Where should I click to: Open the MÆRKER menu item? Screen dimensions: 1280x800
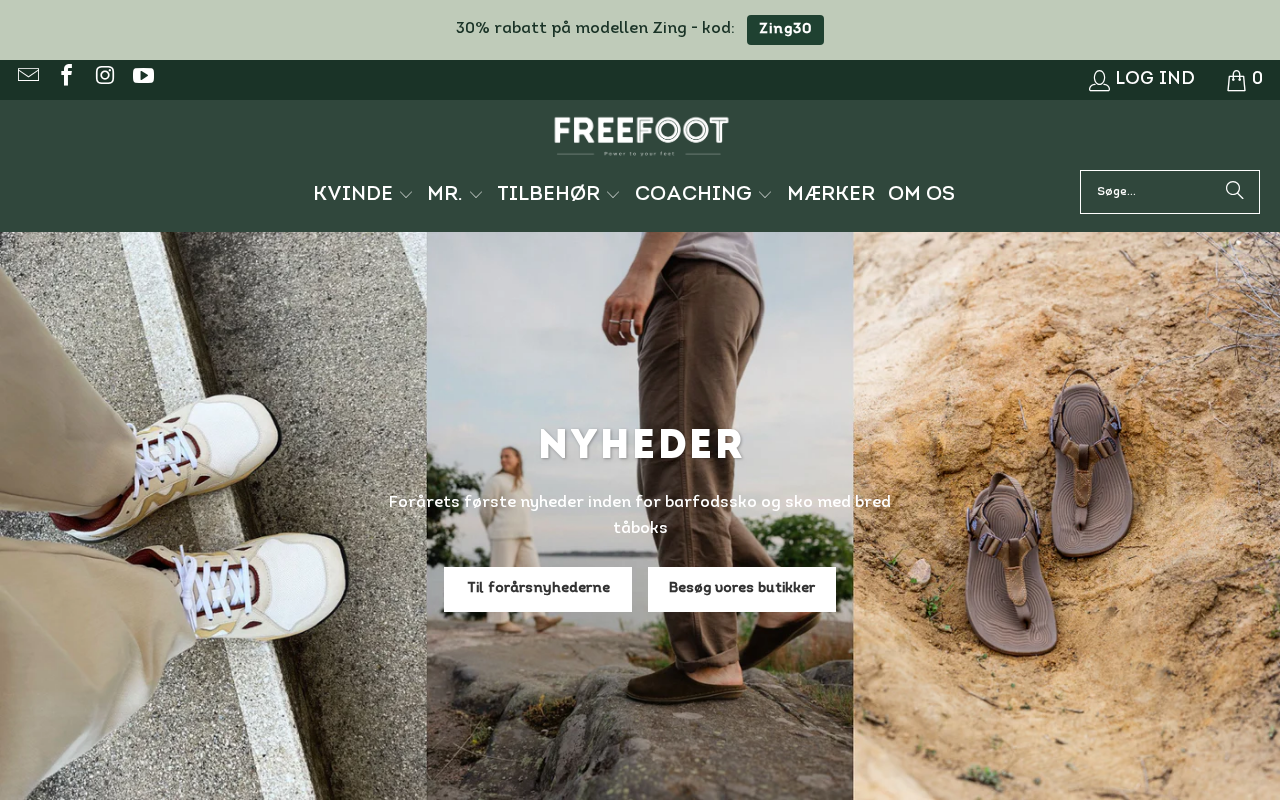(831, 195)
